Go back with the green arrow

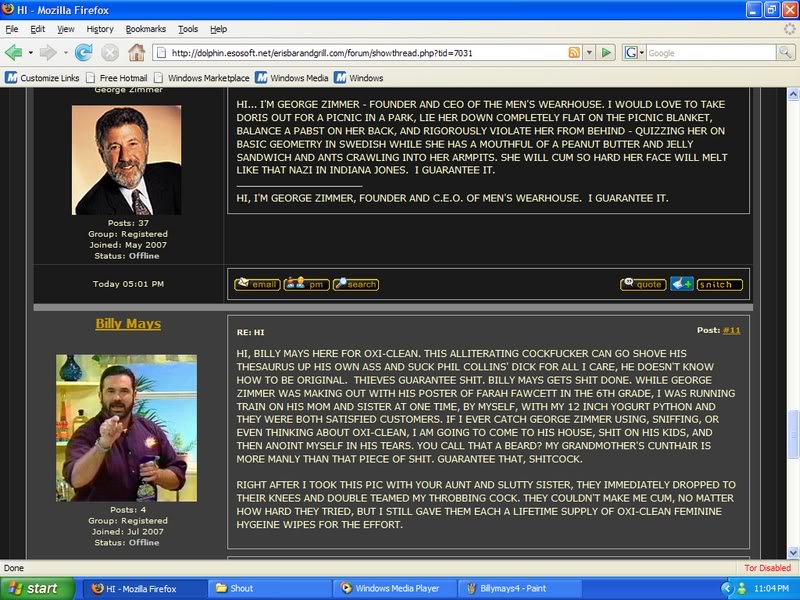(x=14, y=53)
